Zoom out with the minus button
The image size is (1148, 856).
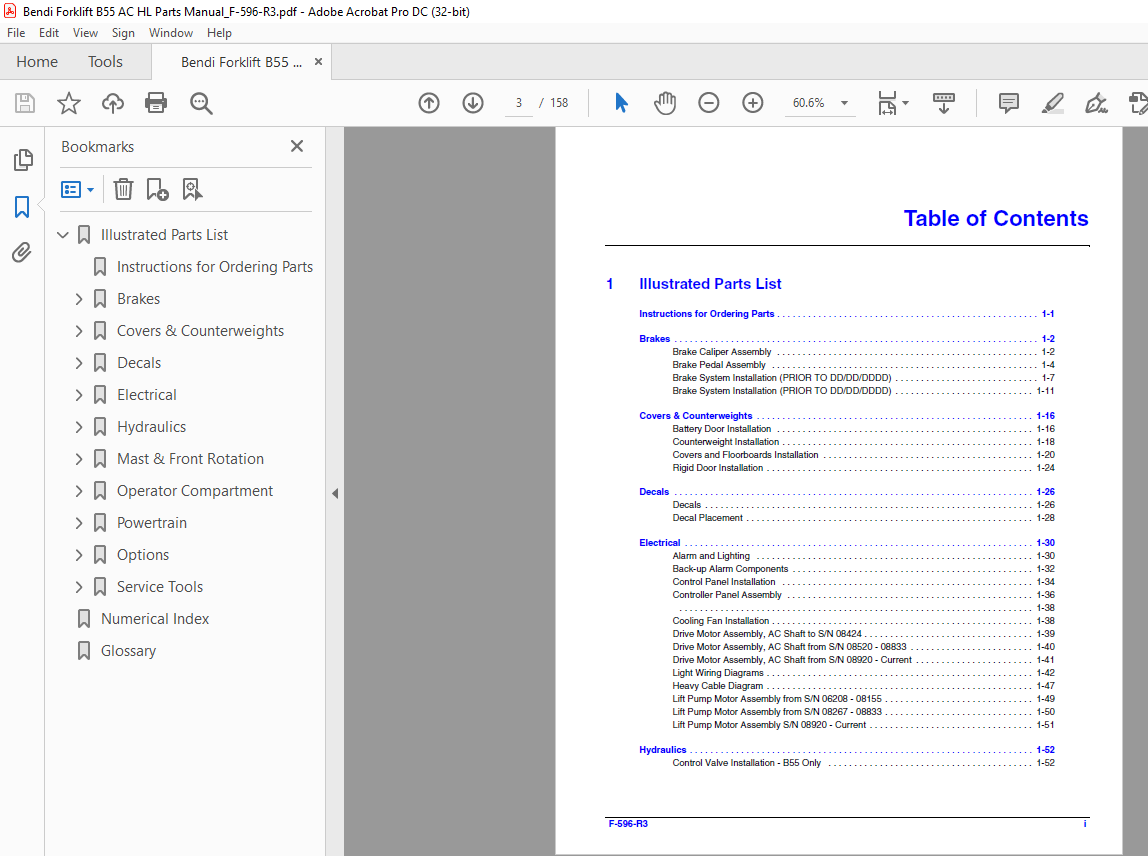pyautogui.click(x=709, y=103)
